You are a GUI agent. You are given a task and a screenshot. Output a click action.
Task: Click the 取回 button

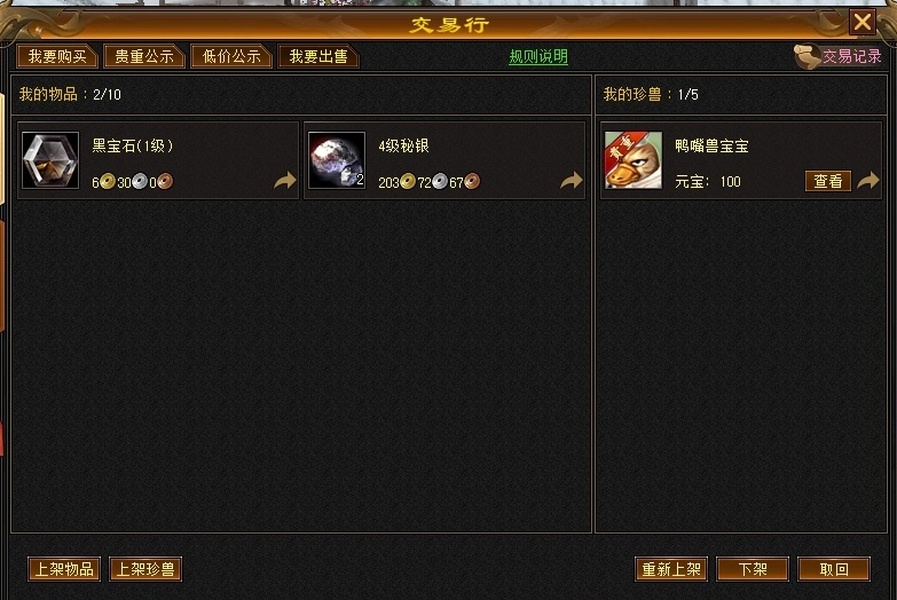point(834,569)
